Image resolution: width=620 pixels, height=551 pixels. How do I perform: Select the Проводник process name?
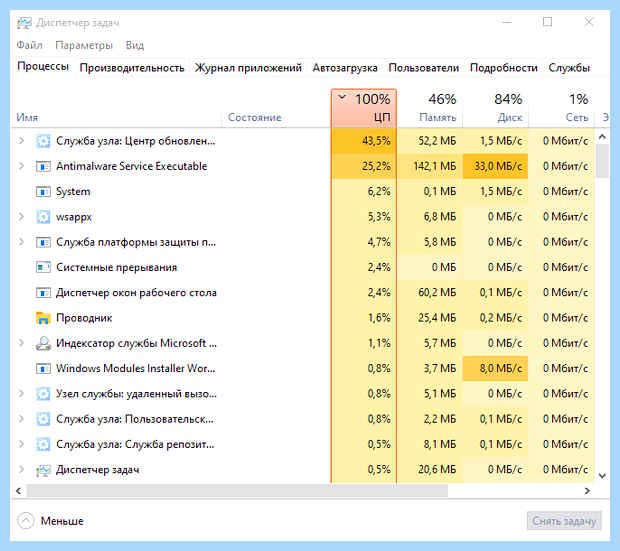click(84, 318)
